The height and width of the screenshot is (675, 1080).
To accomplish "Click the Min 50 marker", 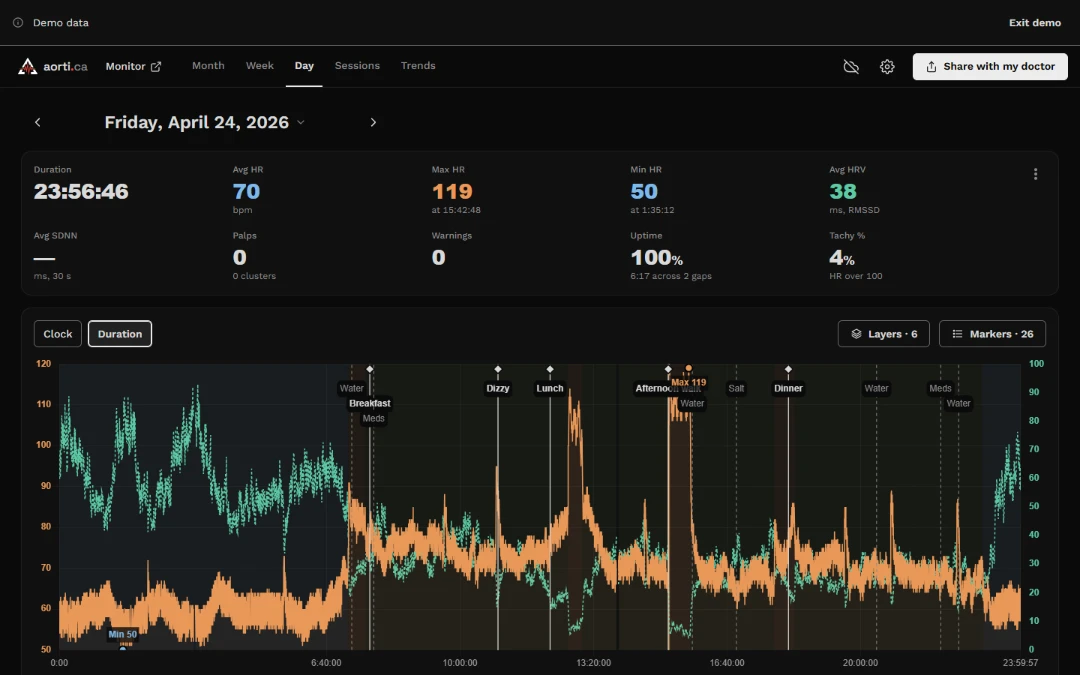I will (x=123, y=634).
